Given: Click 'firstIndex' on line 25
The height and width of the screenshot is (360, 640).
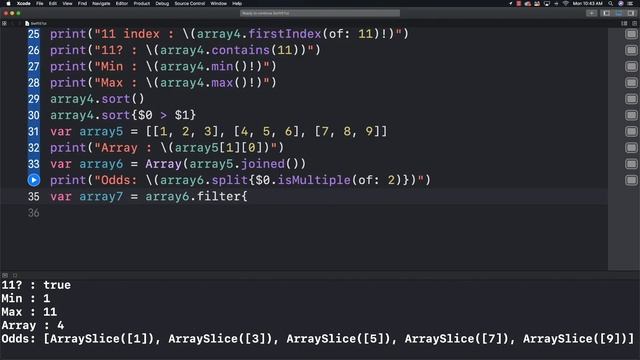Looking at the screenshot, I should pyautogui.click(x=284, y=33).
